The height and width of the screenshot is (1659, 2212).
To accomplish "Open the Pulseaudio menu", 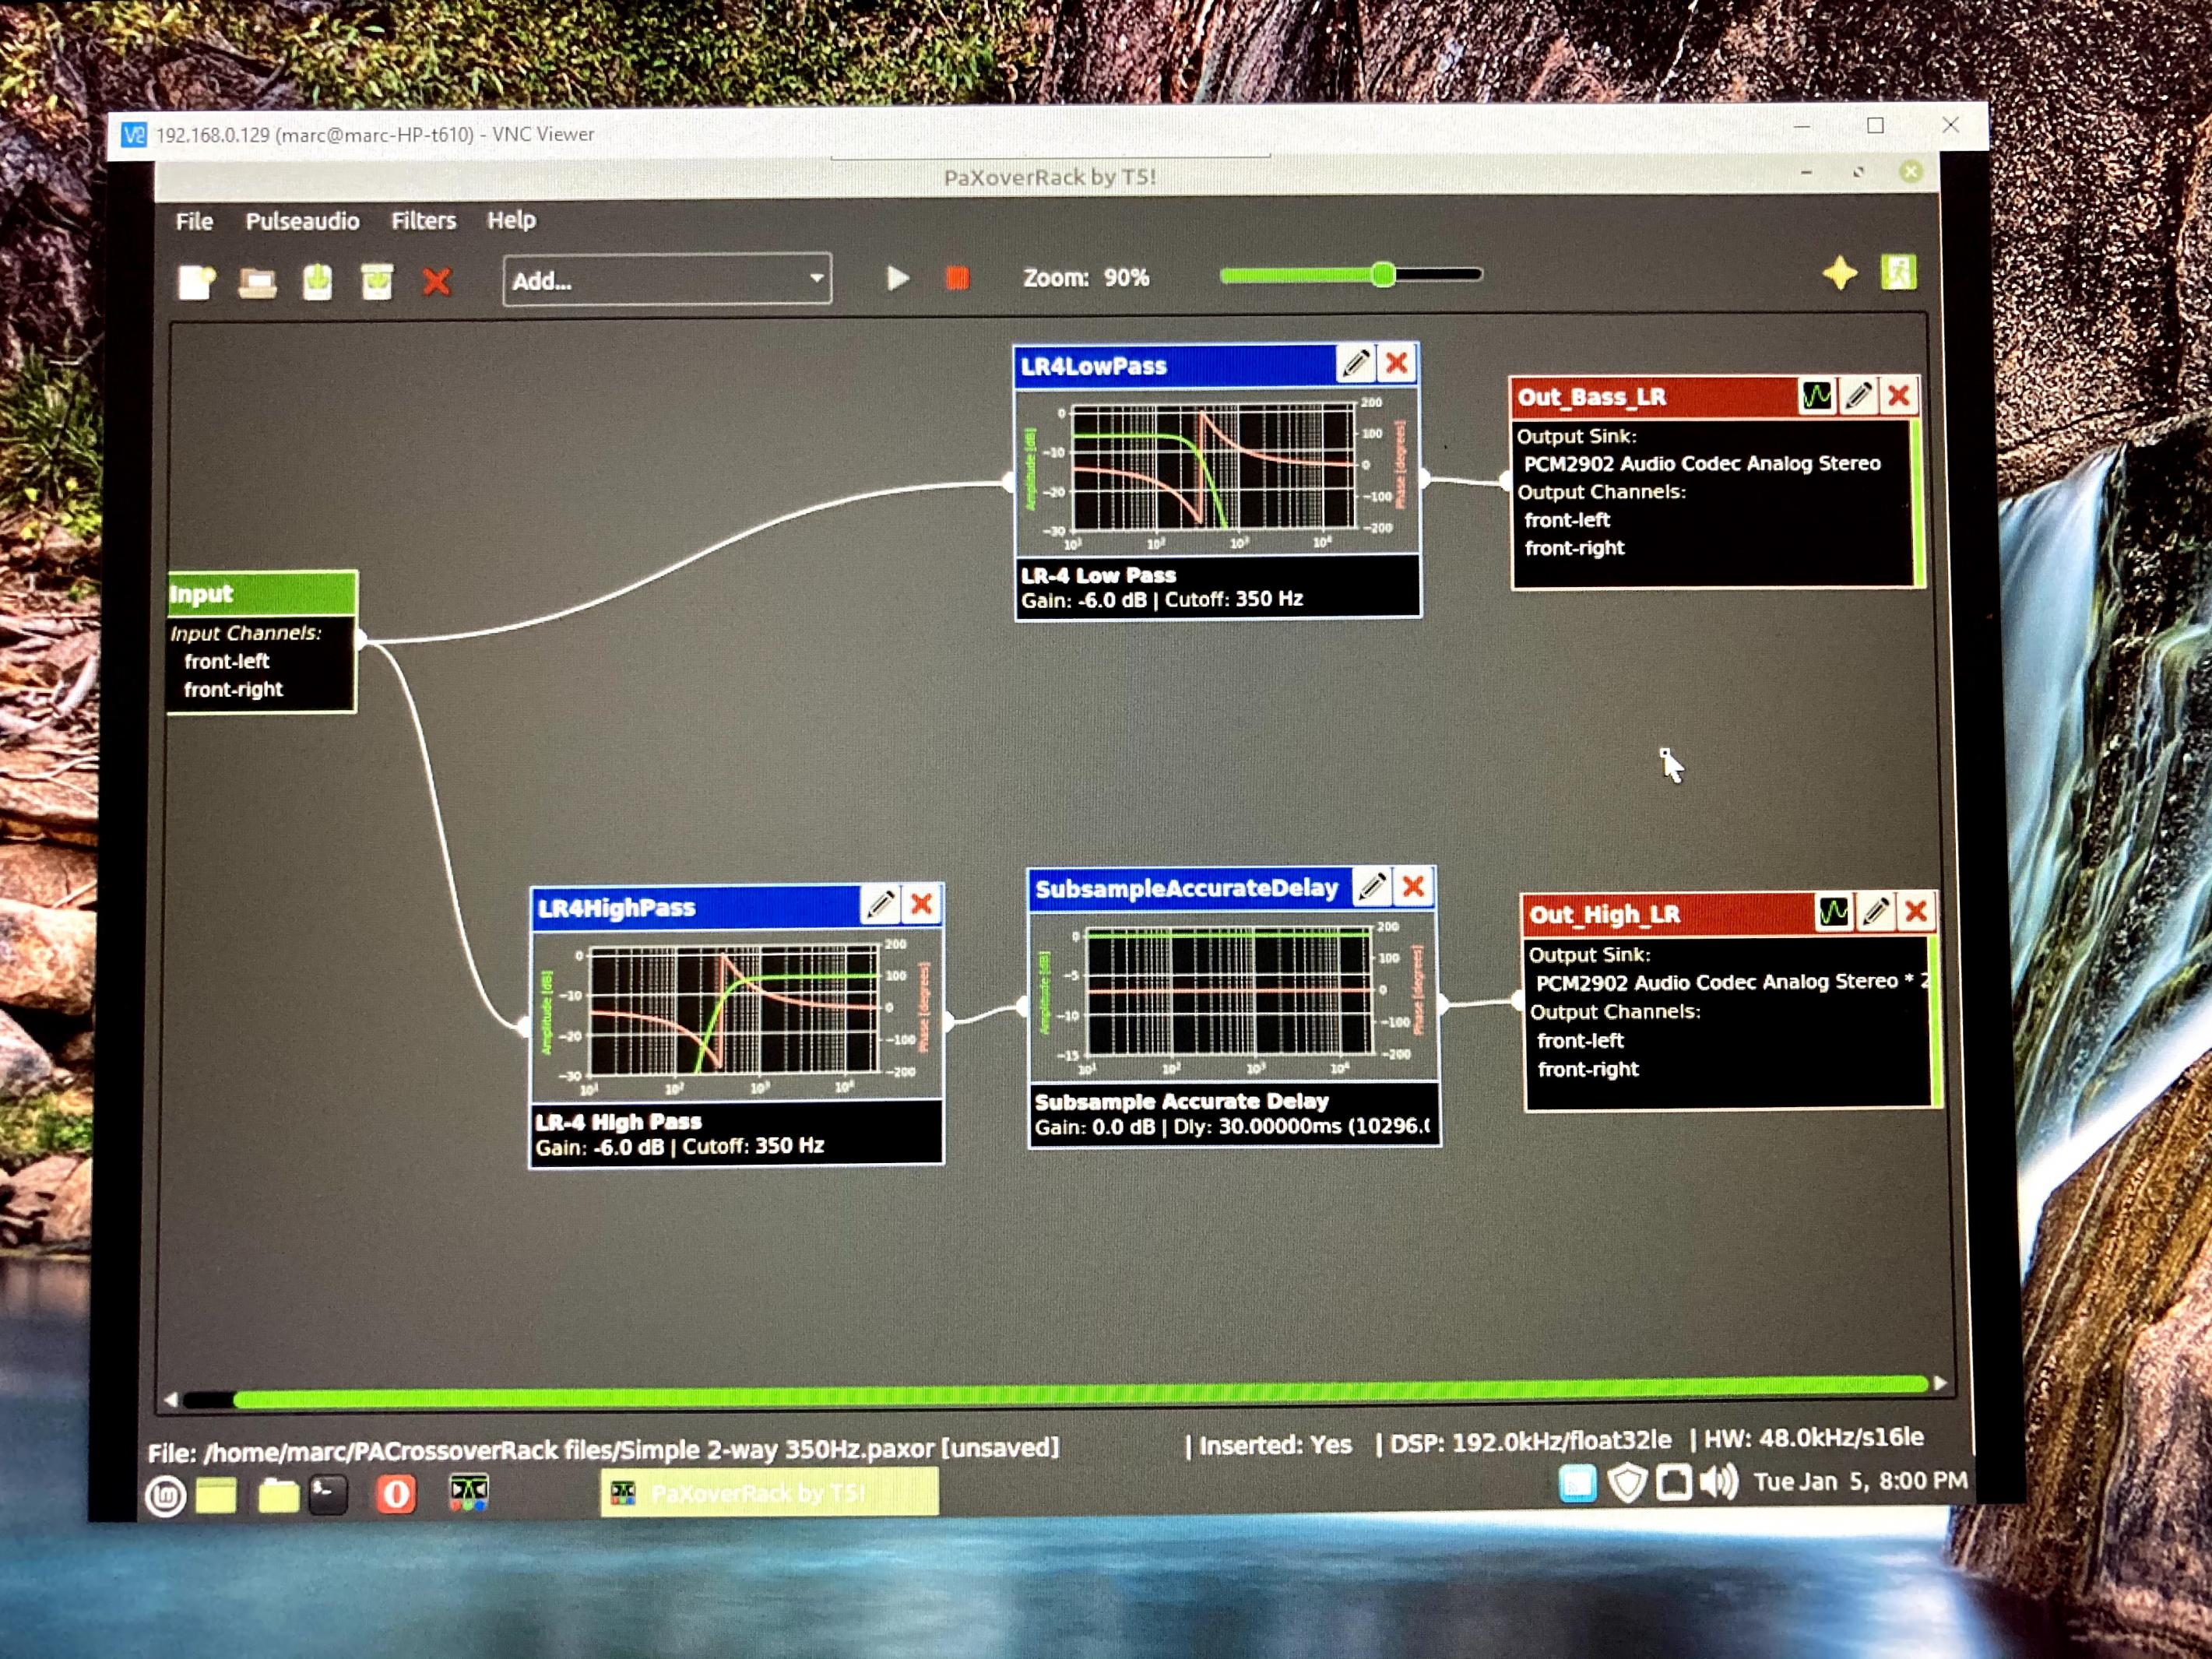I will (x=302, y=221).
